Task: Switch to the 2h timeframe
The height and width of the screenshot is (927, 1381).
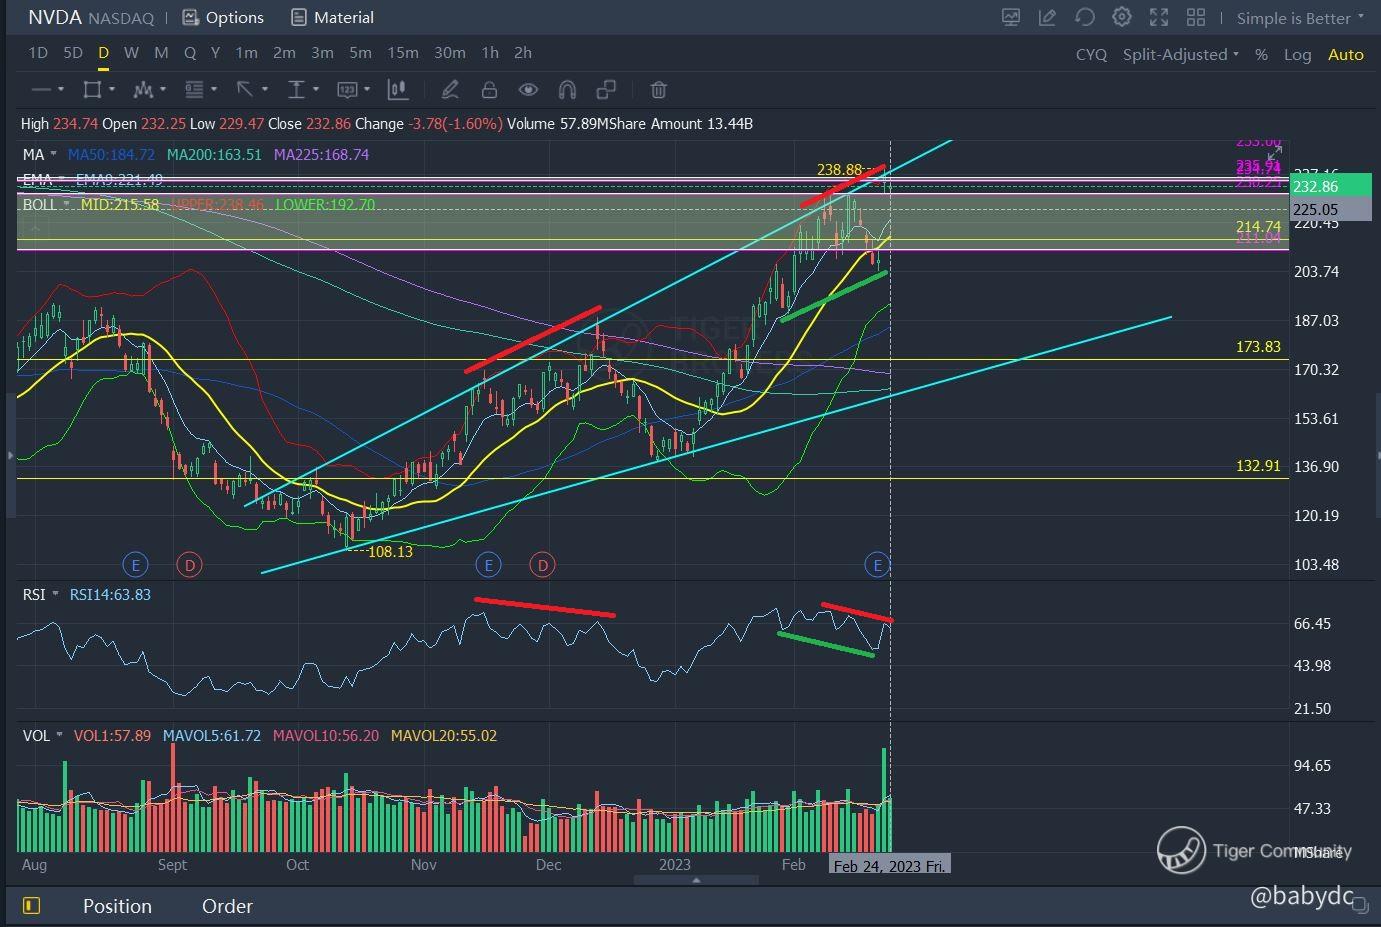Action: click(523, 53)
